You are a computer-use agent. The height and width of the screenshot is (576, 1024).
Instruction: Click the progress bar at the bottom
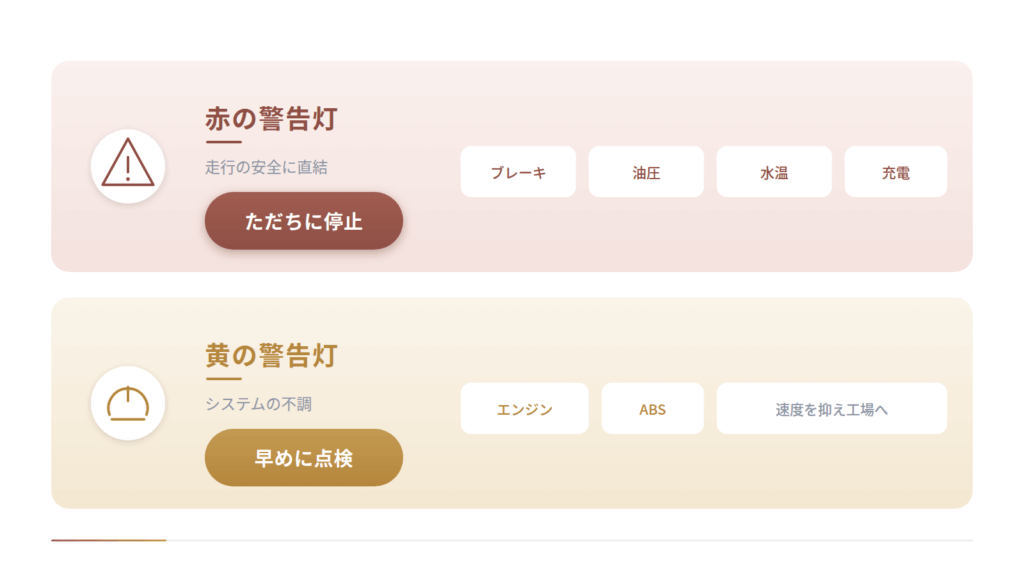coord(512,540)
